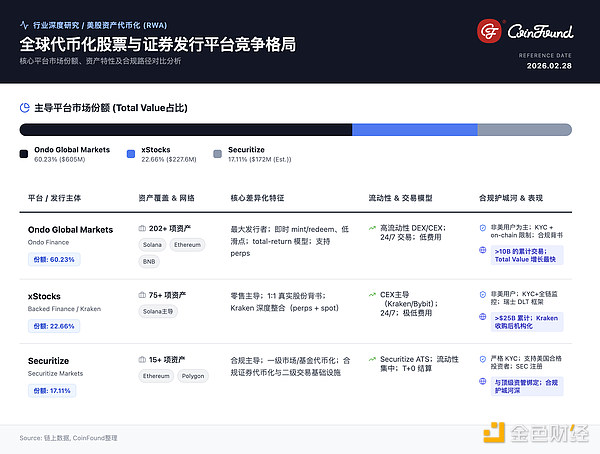Click the cube icon next to 75+ assets
Screen dimensions: 600x454
tap(141, 296)
